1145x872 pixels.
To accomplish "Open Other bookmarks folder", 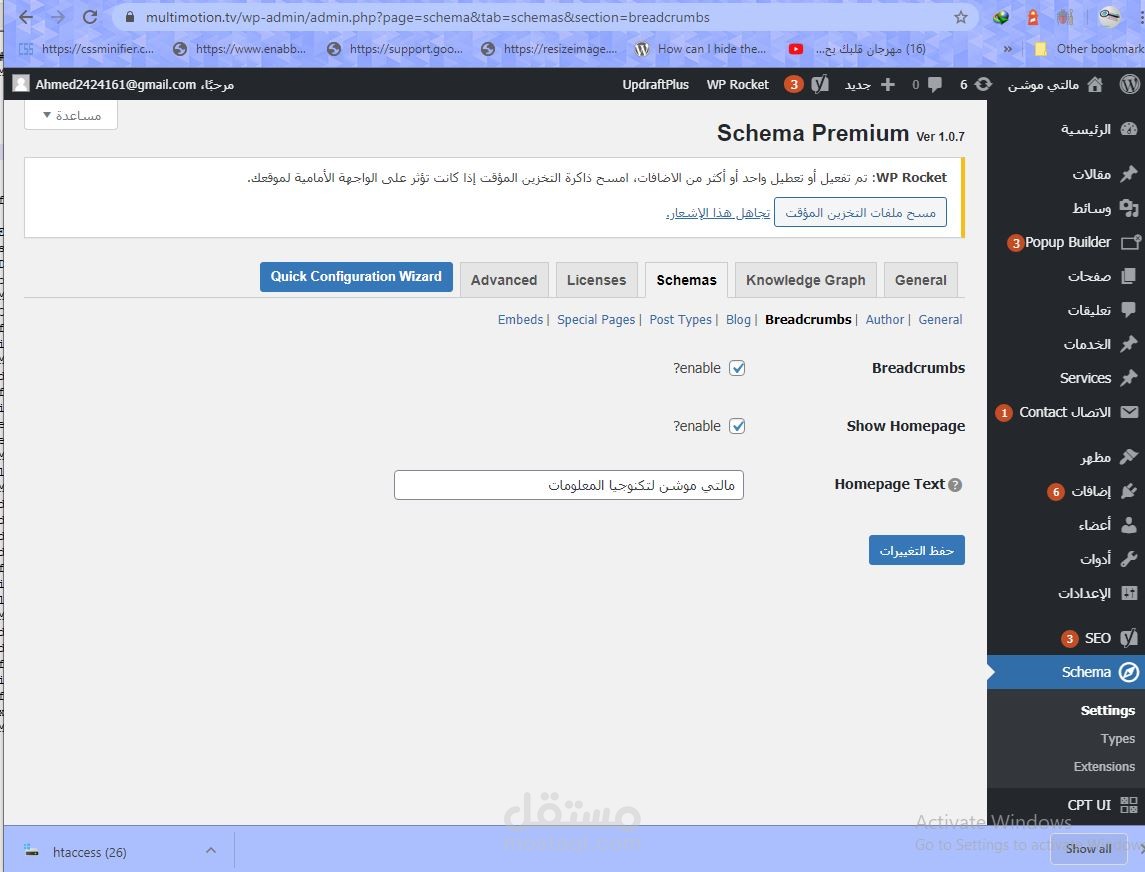I will click(x=1089, y=49).
